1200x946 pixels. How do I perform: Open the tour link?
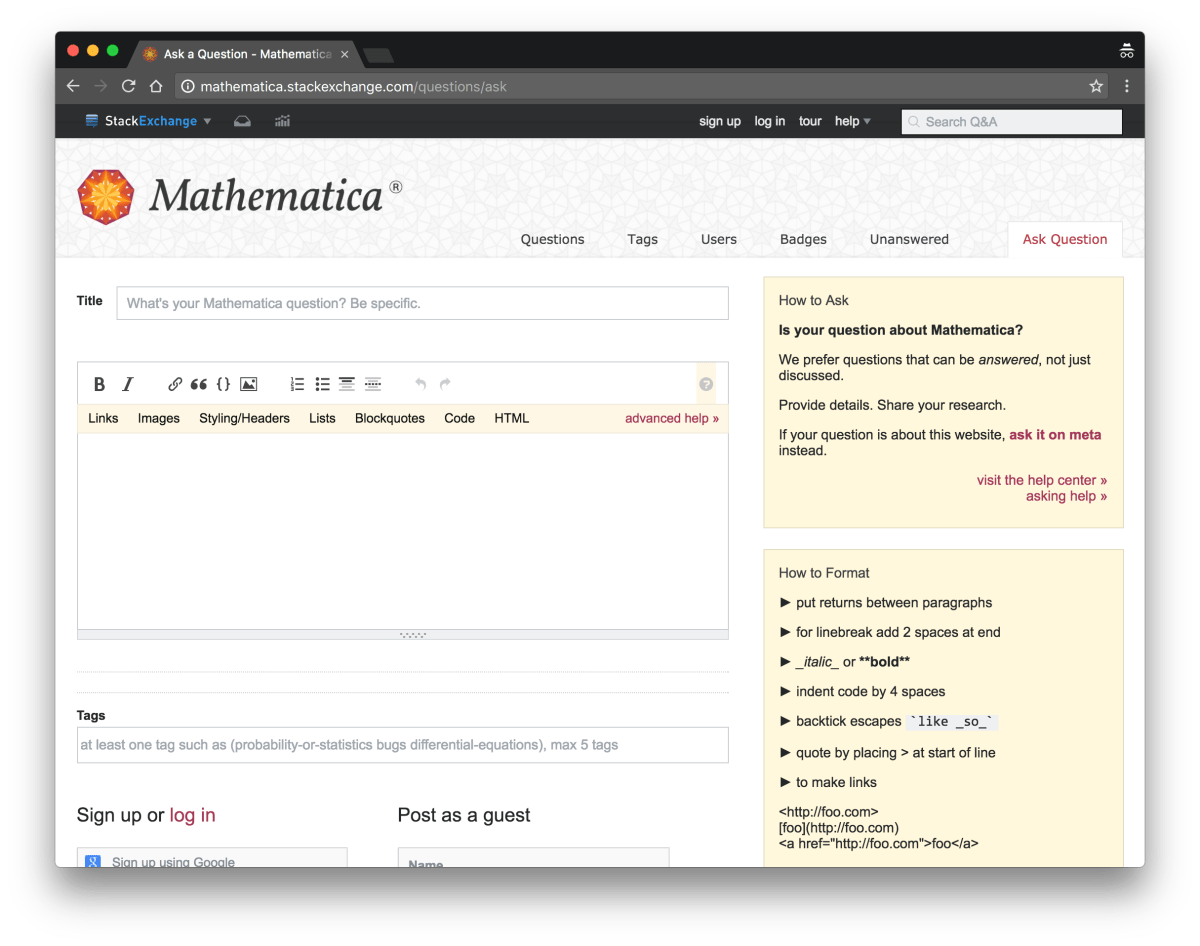[x=810, y=121]
